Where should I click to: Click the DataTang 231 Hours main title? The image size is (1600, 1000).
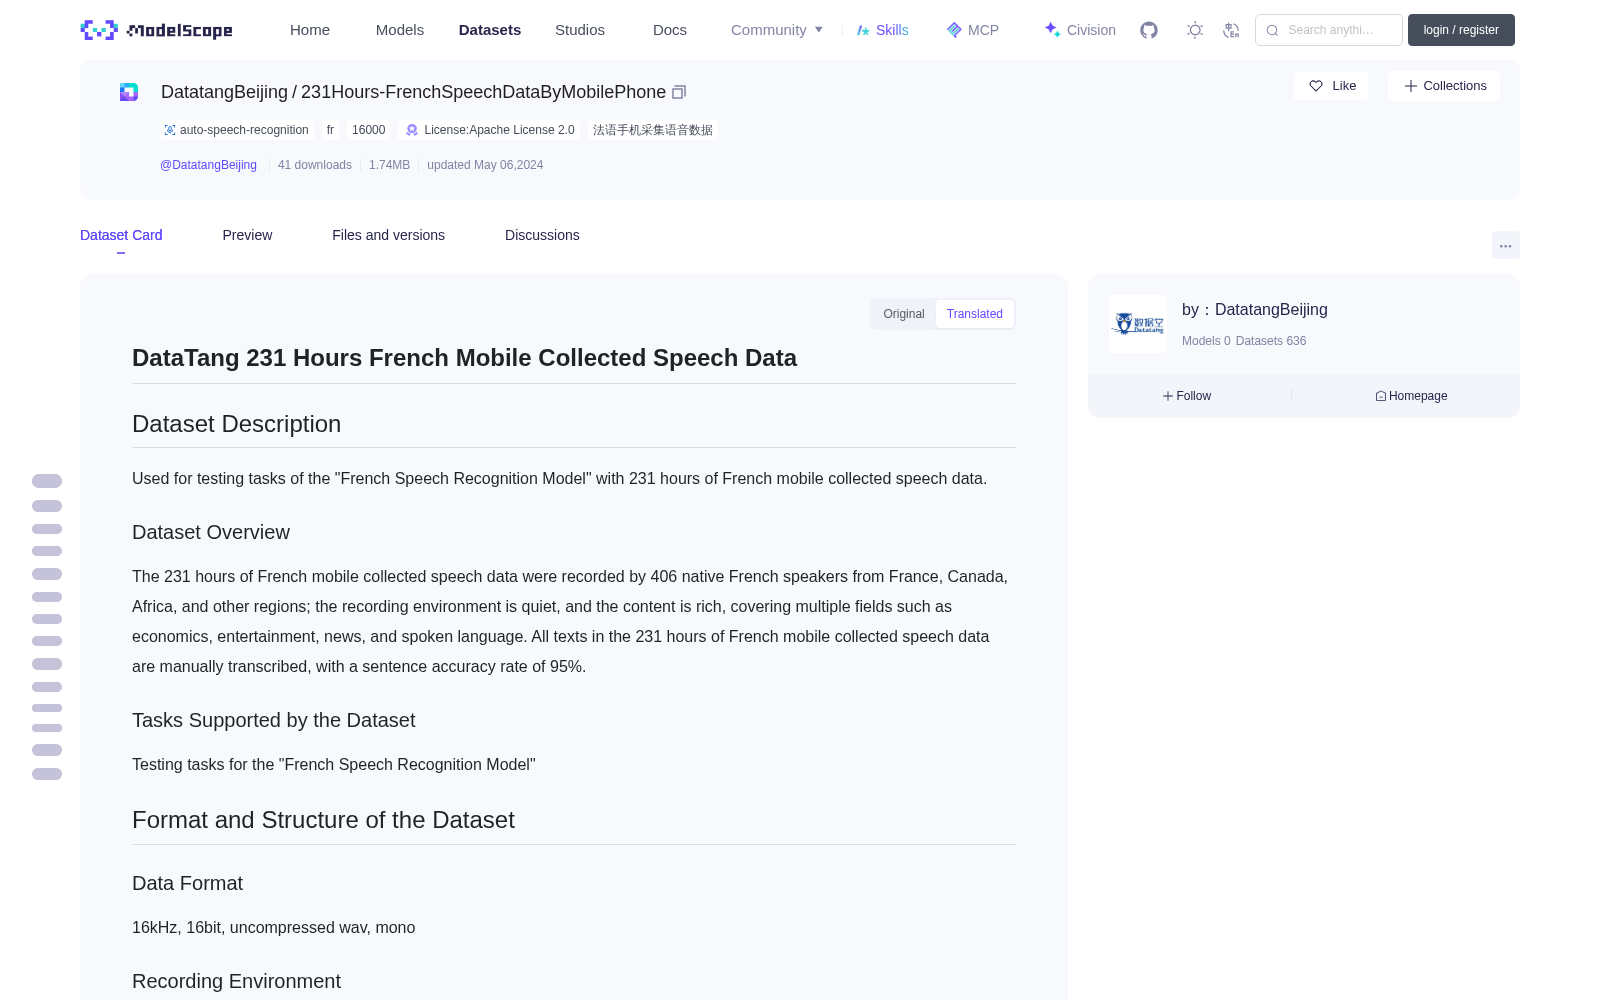tap(464, 358)
